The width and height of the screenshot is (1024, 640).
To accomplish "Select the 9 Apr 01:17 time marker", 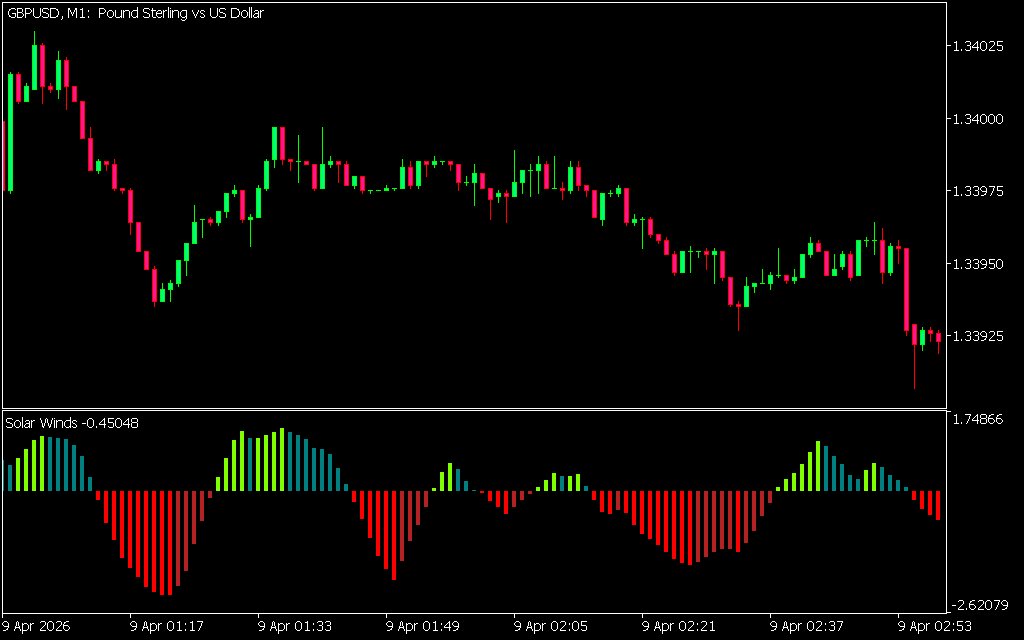I will (x=167, y=626).
